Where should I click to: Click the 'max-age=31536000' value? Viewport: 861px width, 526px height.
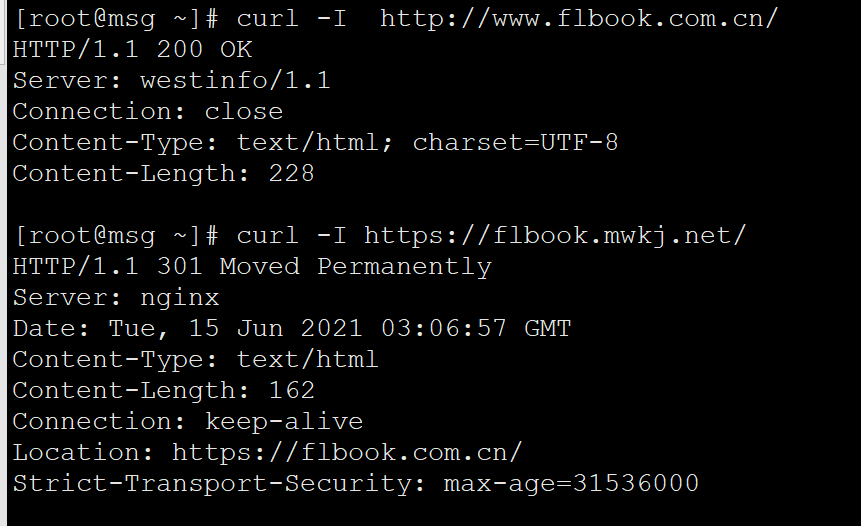click(571, 484)
